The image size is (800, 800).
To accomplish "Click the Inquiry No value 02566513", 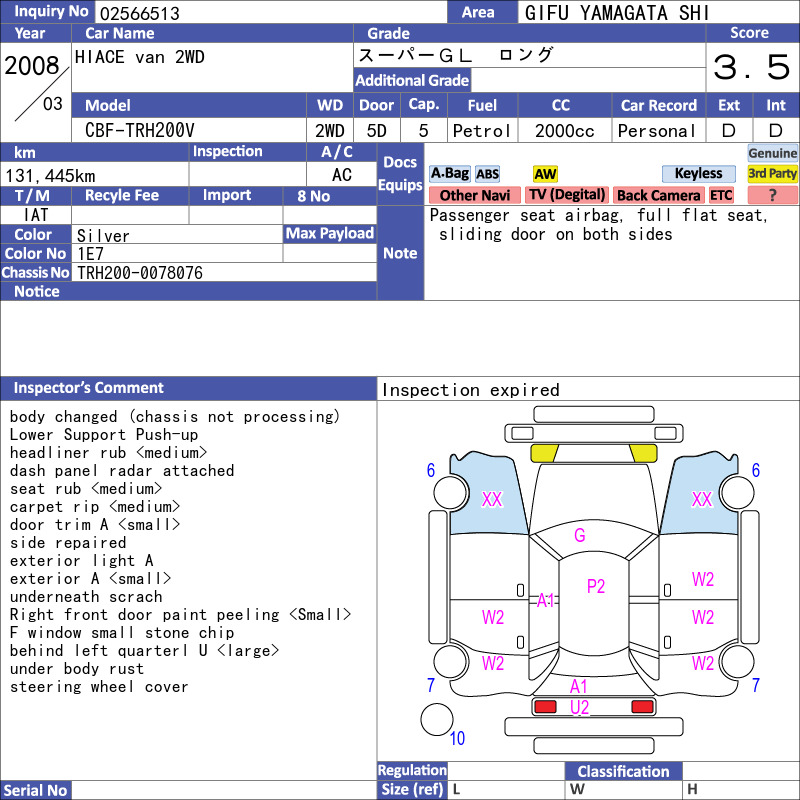I will [x=139, y=13].
